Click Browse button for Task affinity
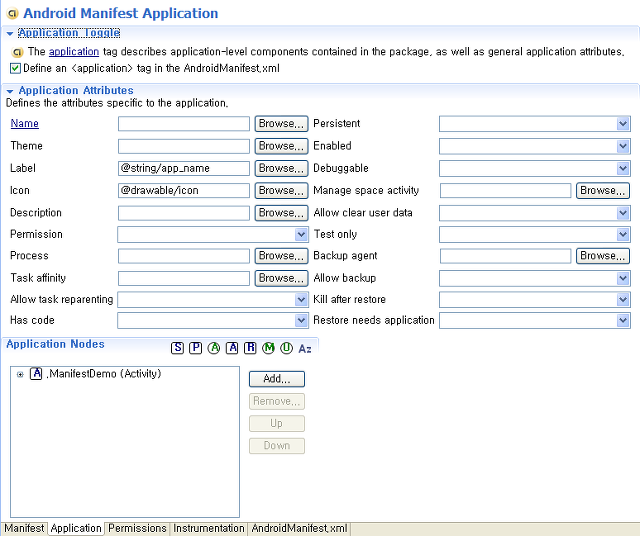This screenshot has height=536, width=640. pos(281,278)
